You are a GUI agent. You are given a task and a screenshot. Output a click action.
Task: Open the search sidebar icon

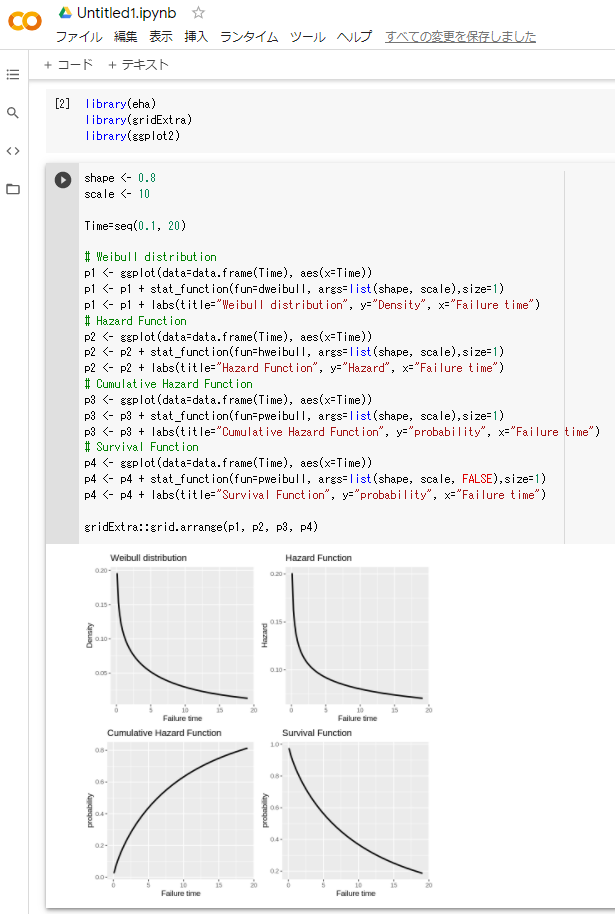(x=13, y=113)
